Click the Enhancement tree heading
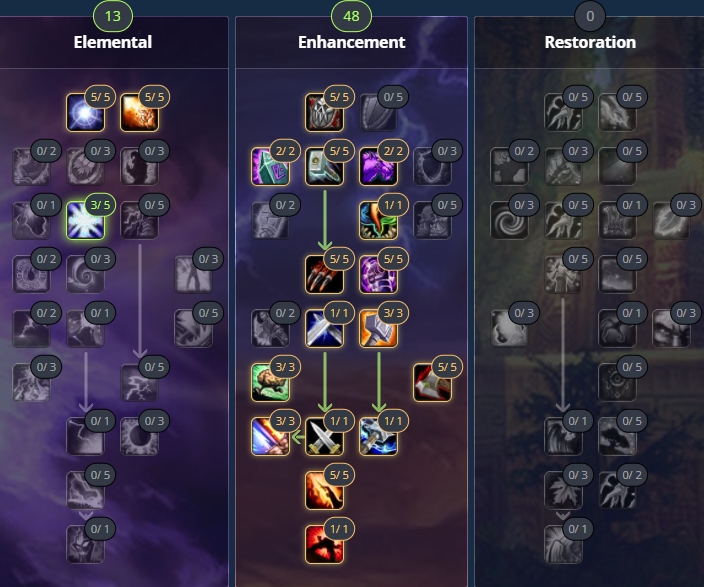Viewport: 704px width, 587px height. 352,42
